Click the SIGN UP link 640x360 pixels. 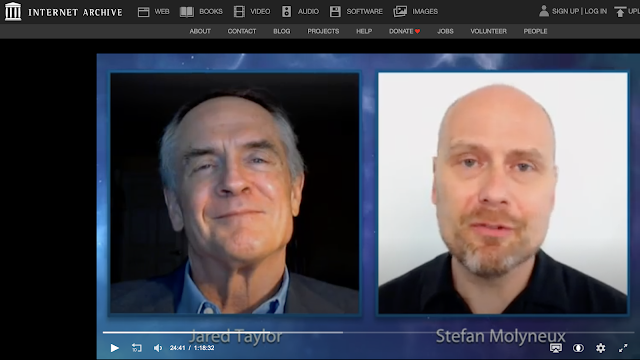[565, 11]
